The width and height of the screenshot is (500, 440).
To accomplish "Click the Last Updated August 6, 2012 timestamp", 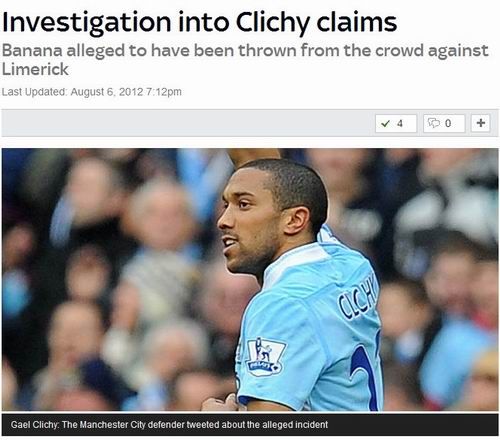I will tap(92, 92).
